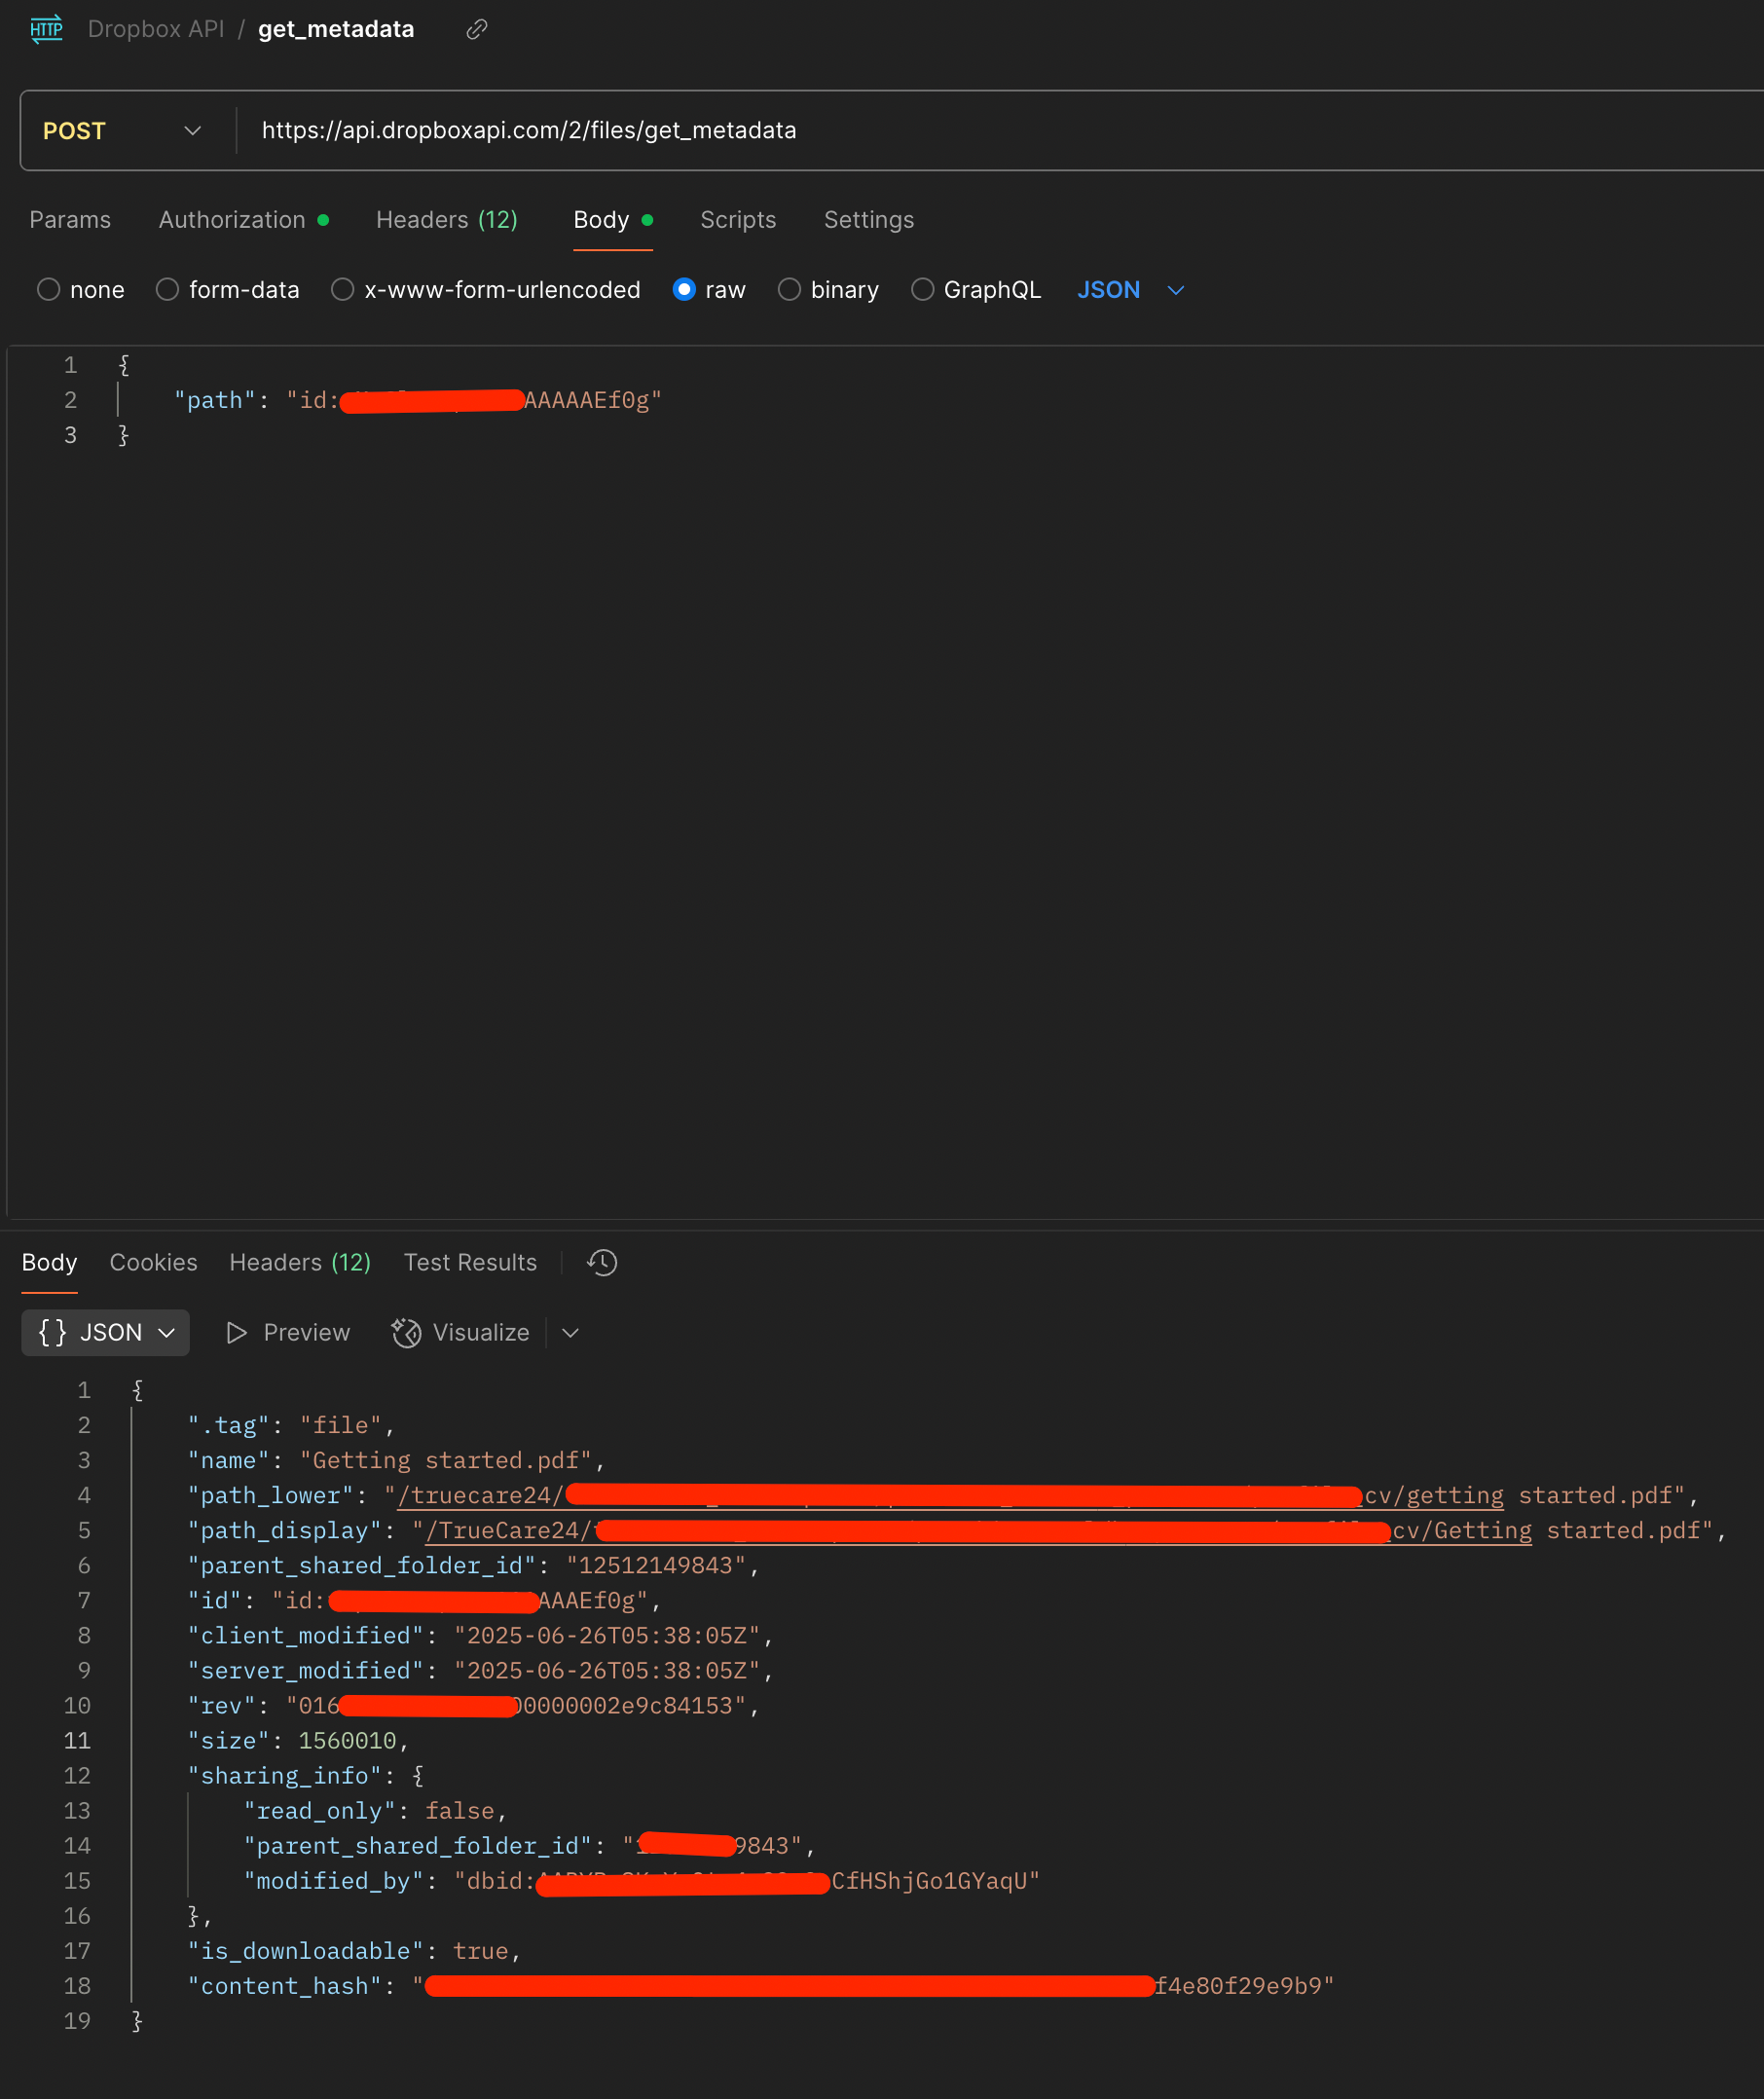Switch to the Authorization tab
The image size is (1764, 2099).
232,220
